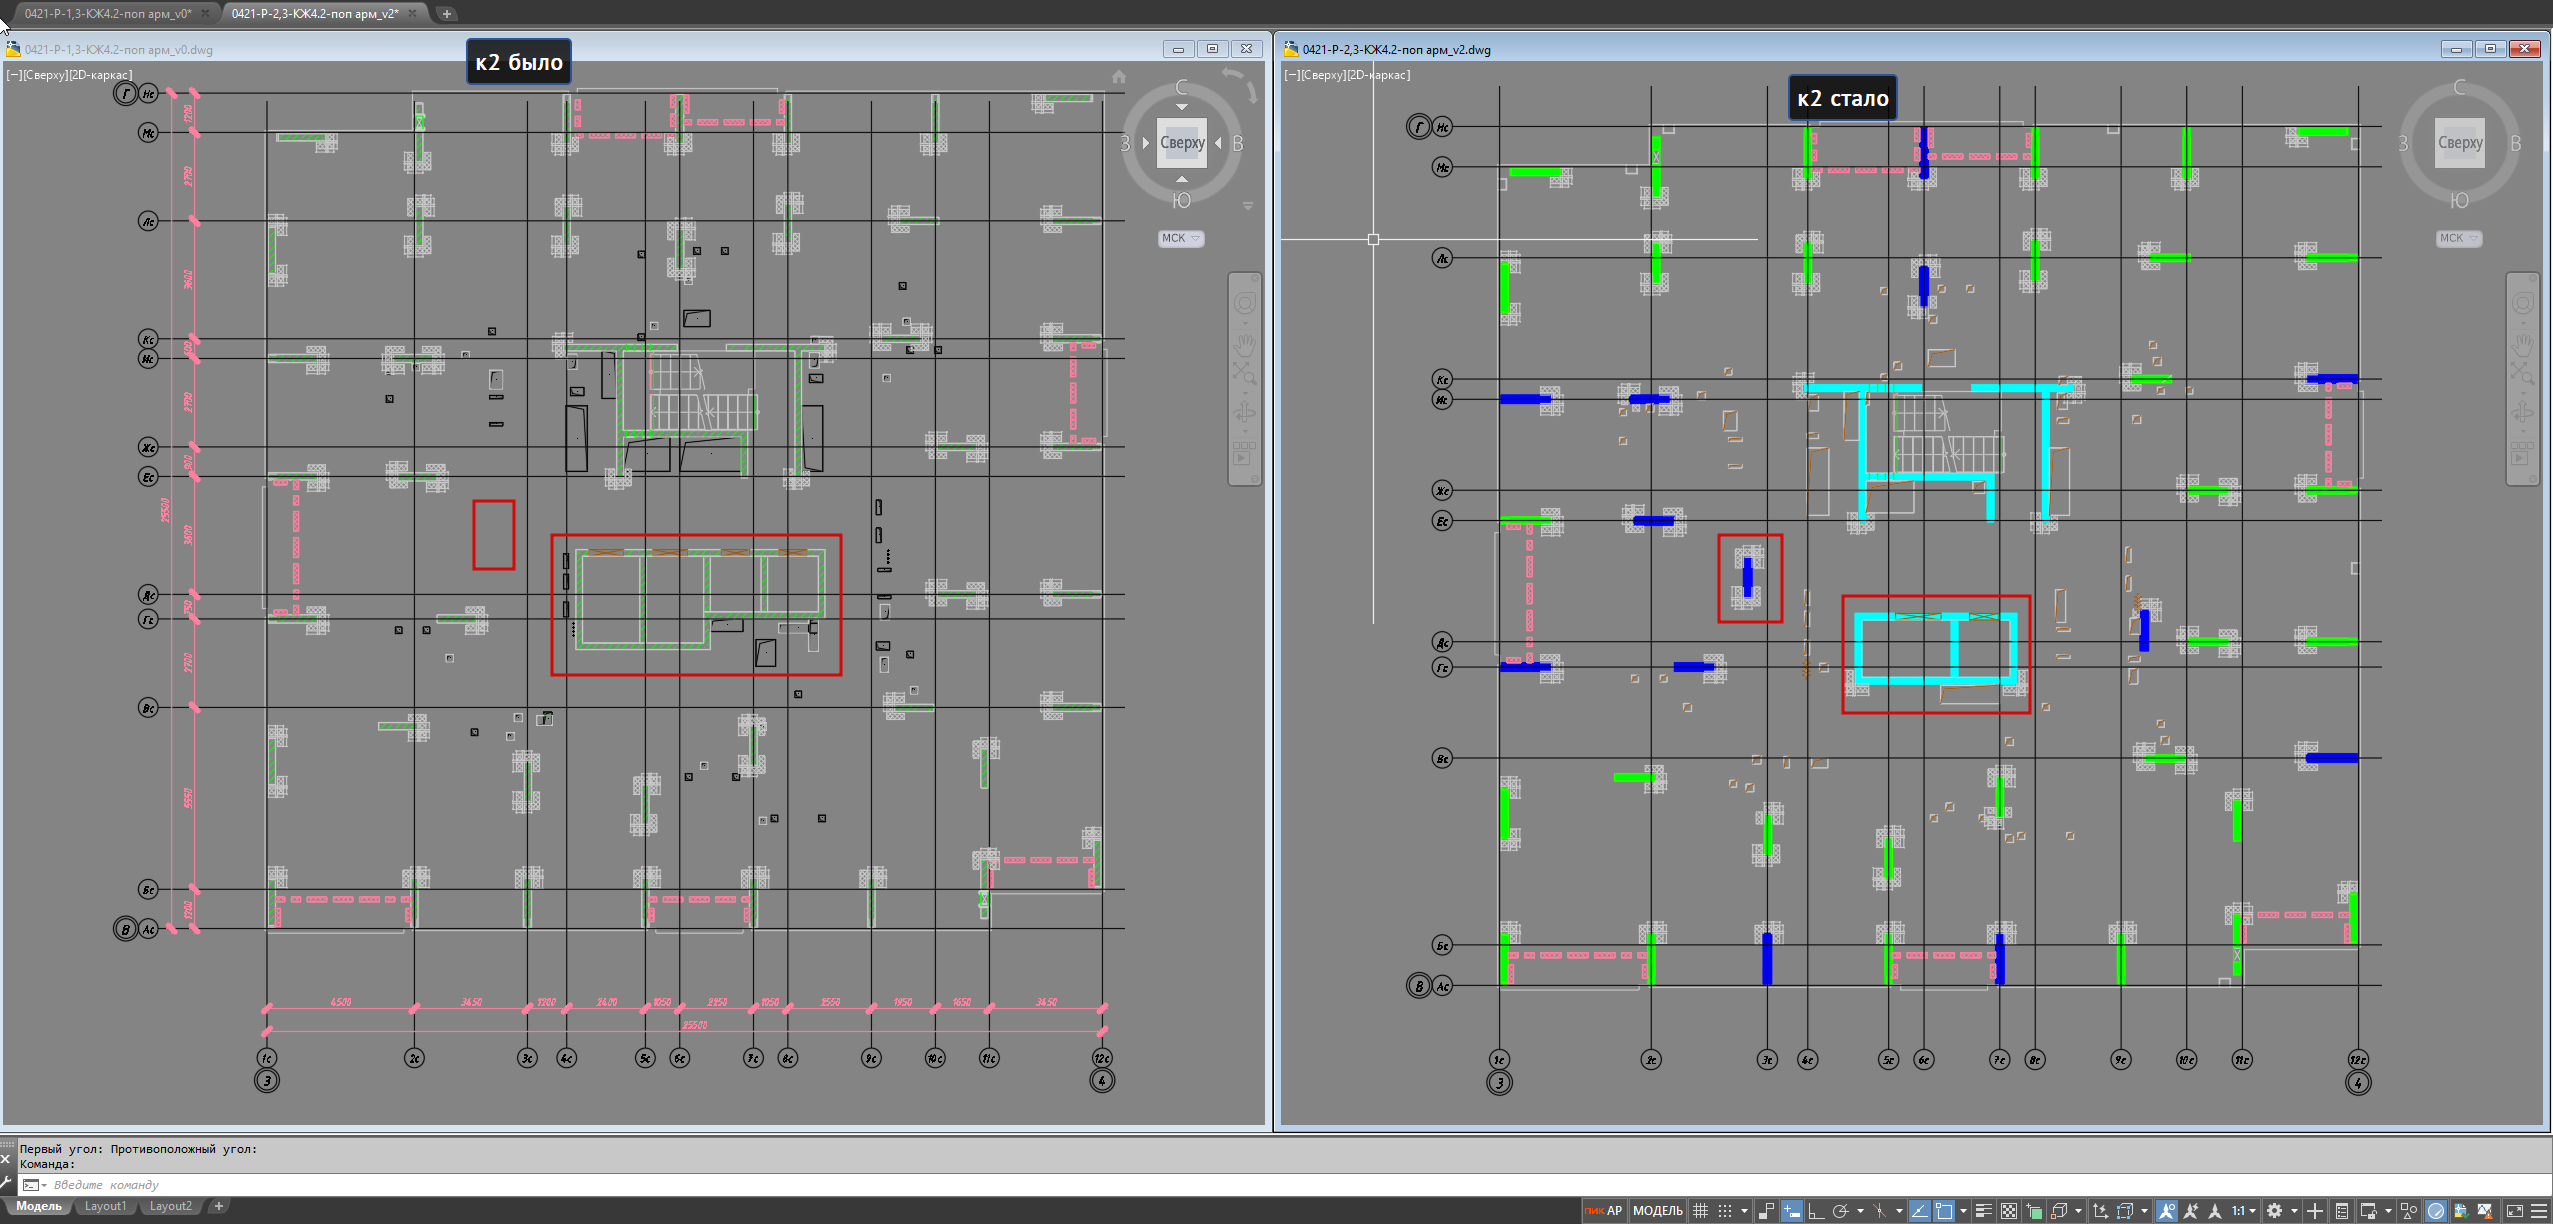Click the Сверху face of the right ViewCube
The width and height of the screenshot is (2553, 1224).
tap(2459, 142)
